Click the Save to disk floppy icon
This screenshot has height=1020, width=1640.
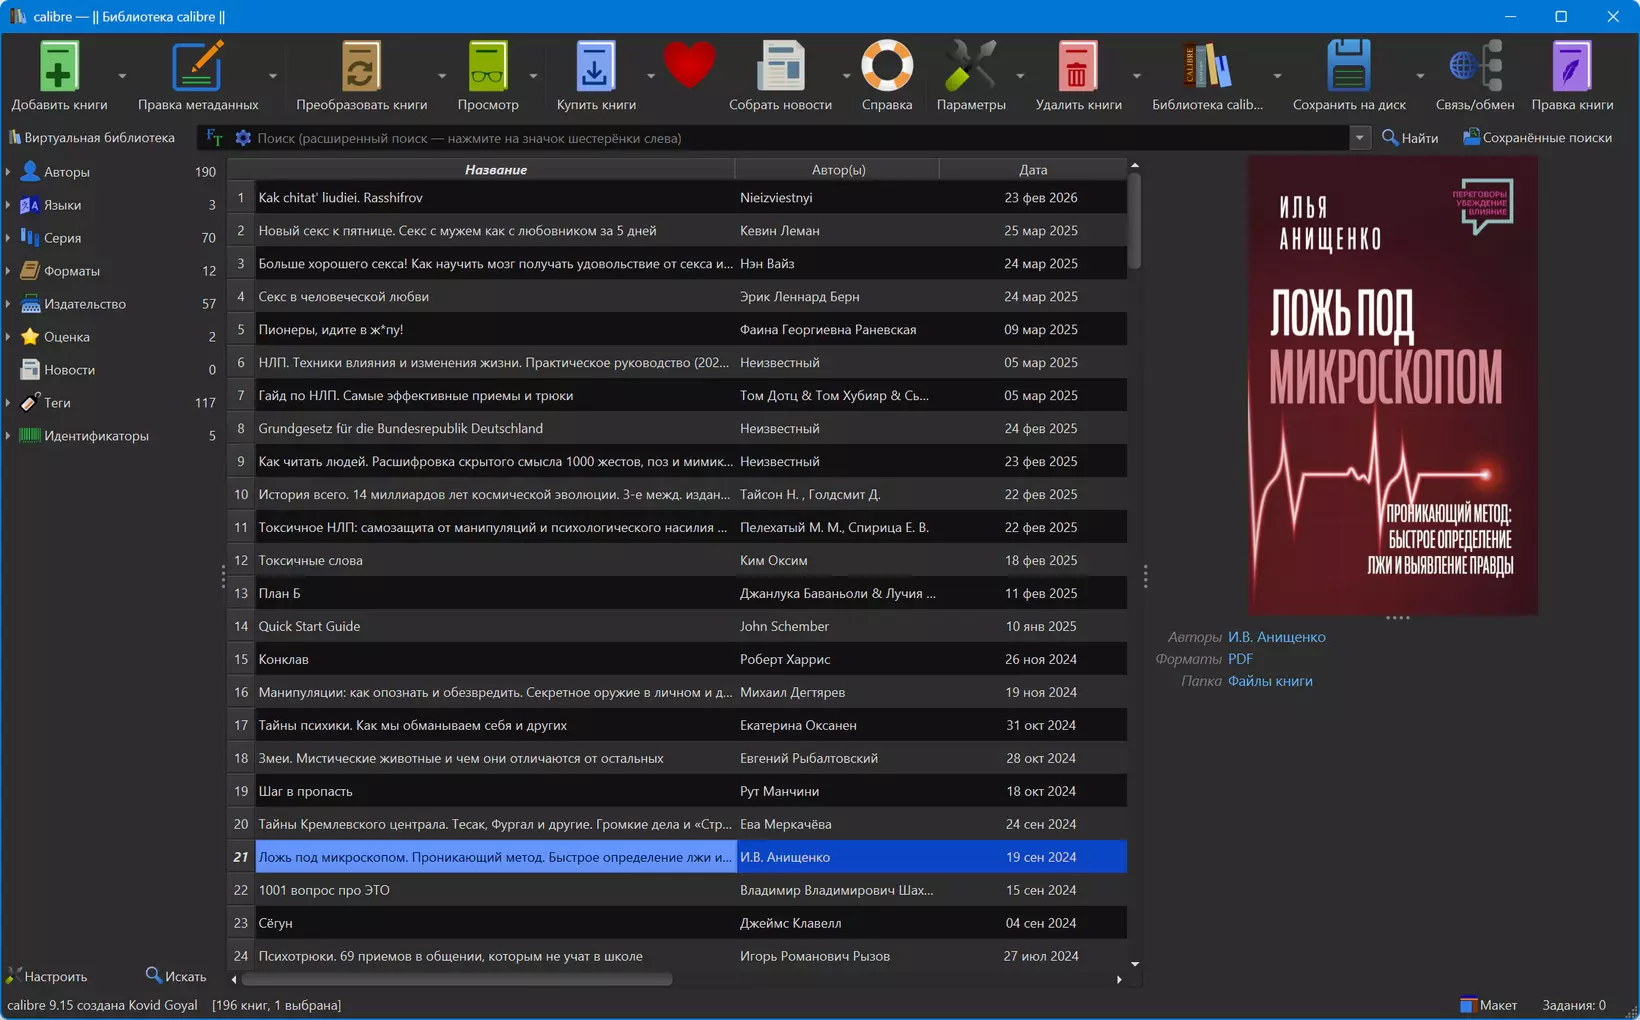pyautogui.click(x=1349, y=76)
